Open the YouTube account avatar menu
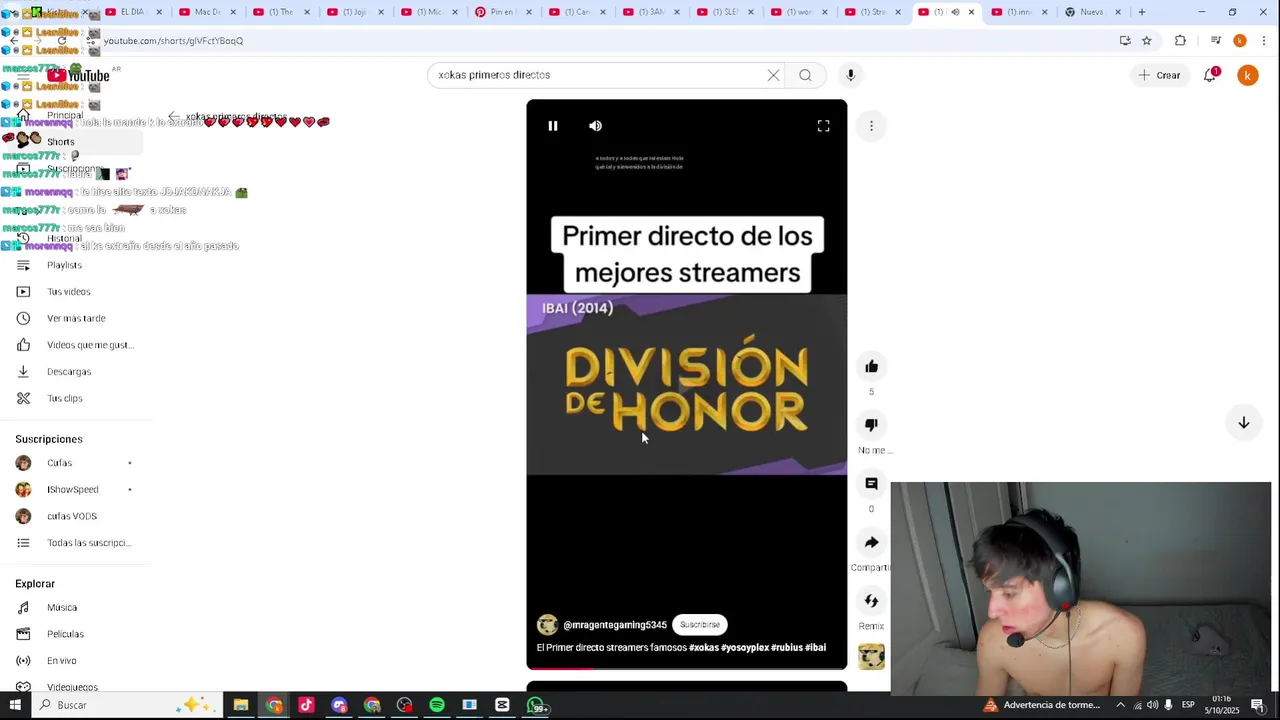This screenshot has width=1280, height=720. pos(1248,75)
